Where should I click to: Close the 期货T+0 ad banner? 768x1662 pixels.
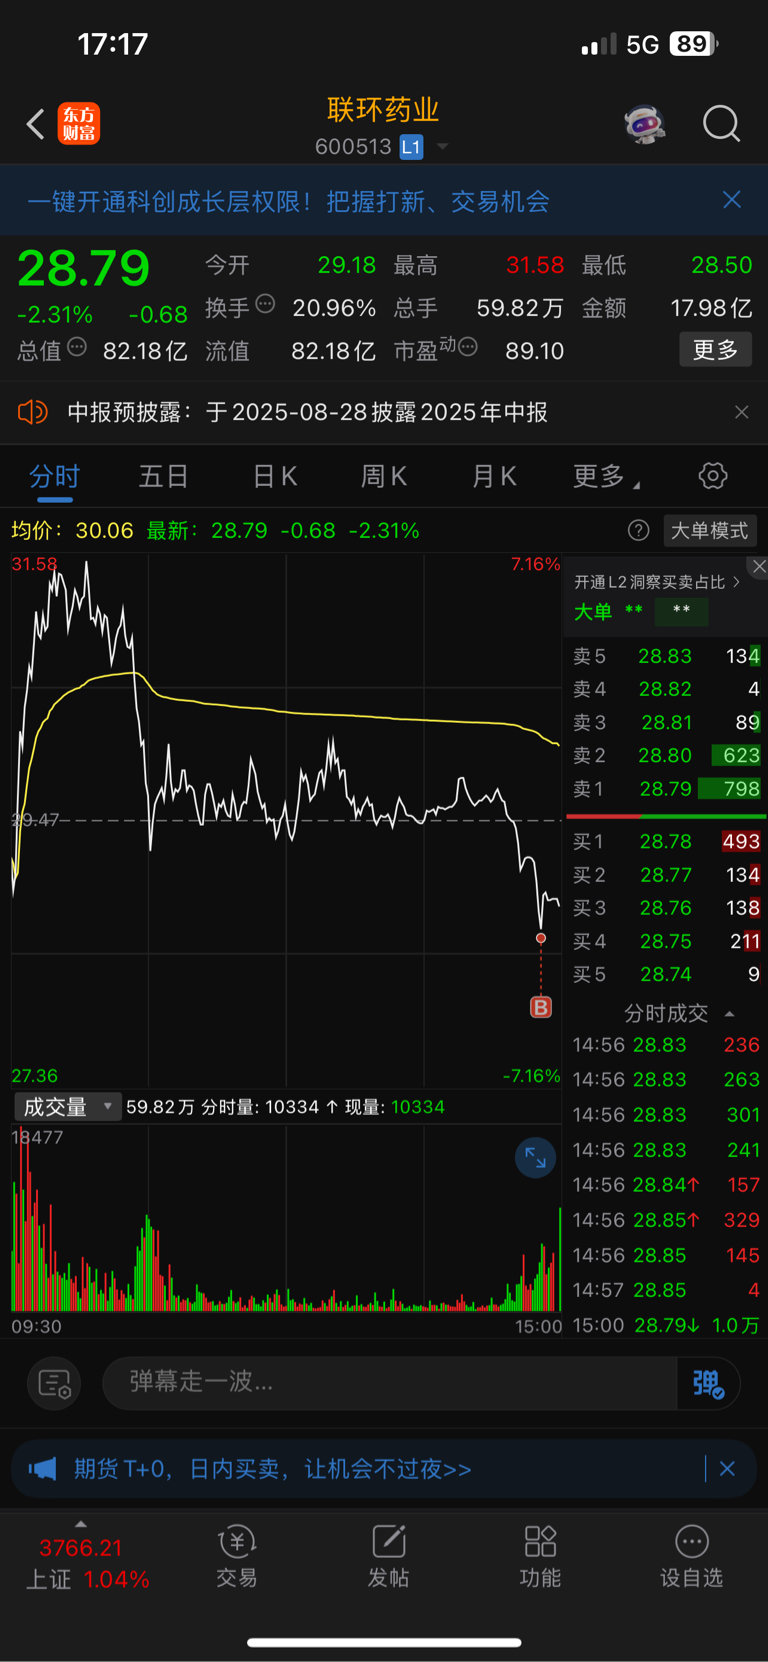pos(727,1469)
